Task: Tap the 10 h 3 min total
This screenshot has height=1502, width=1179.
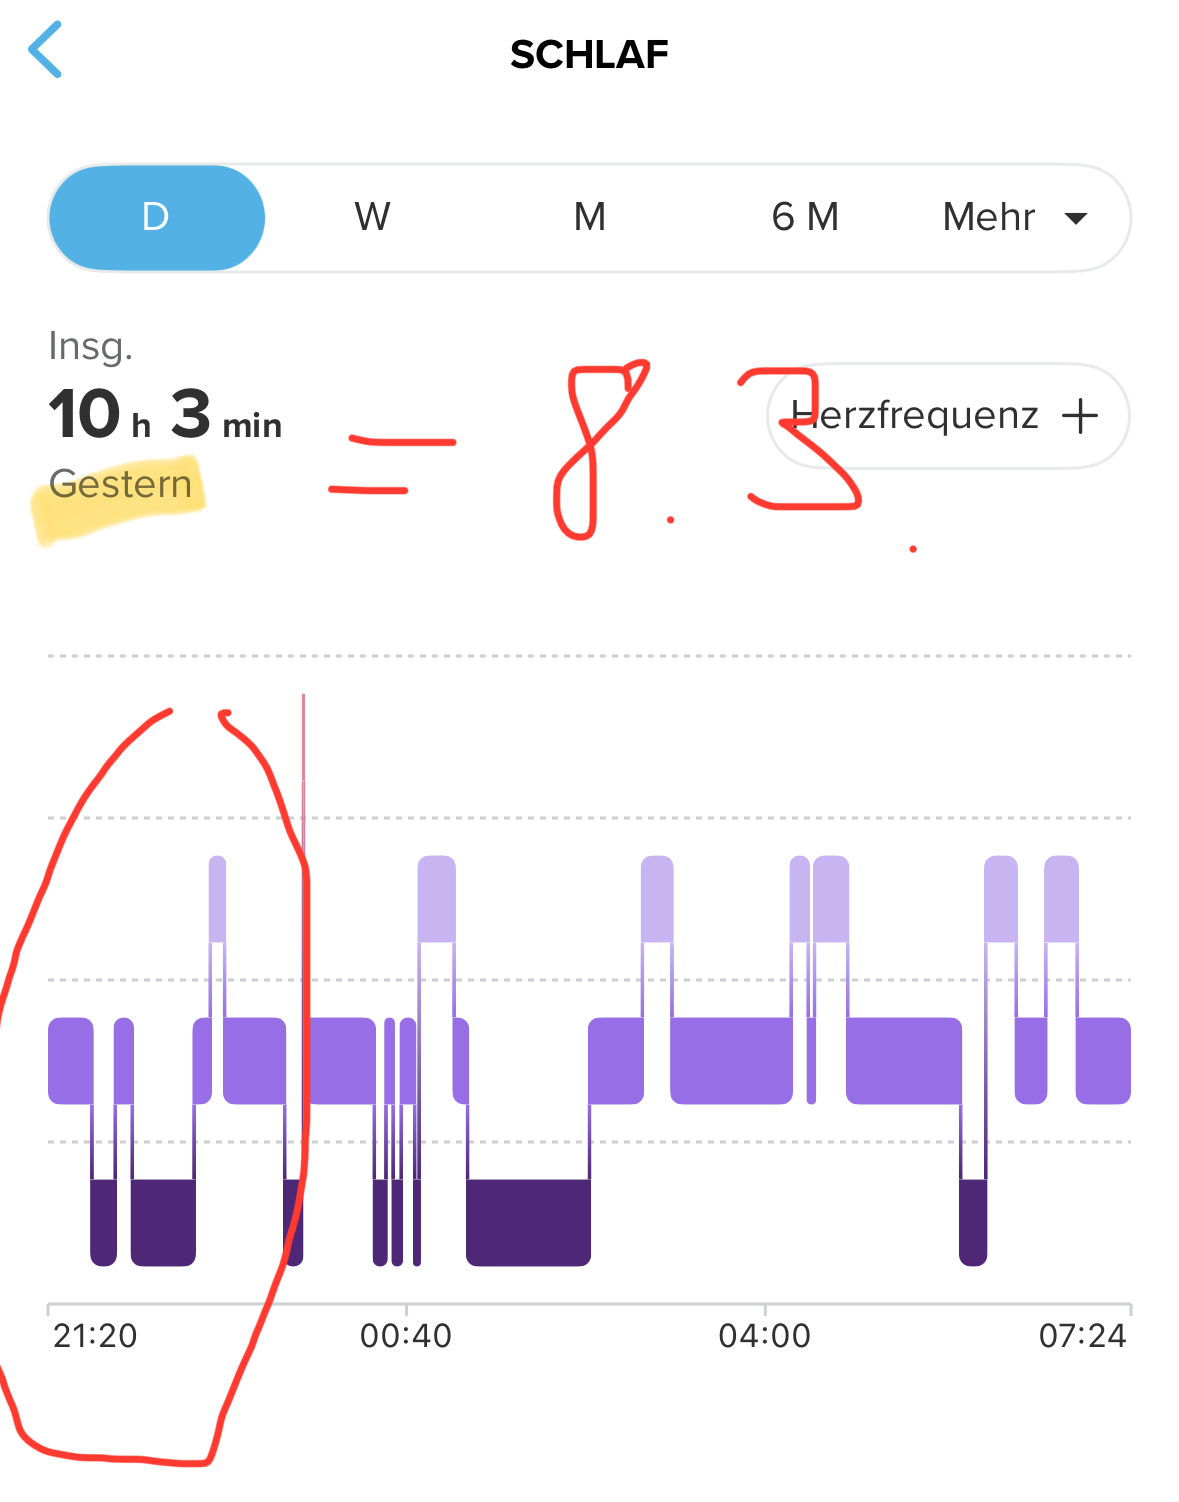Action: pos(165,415)
